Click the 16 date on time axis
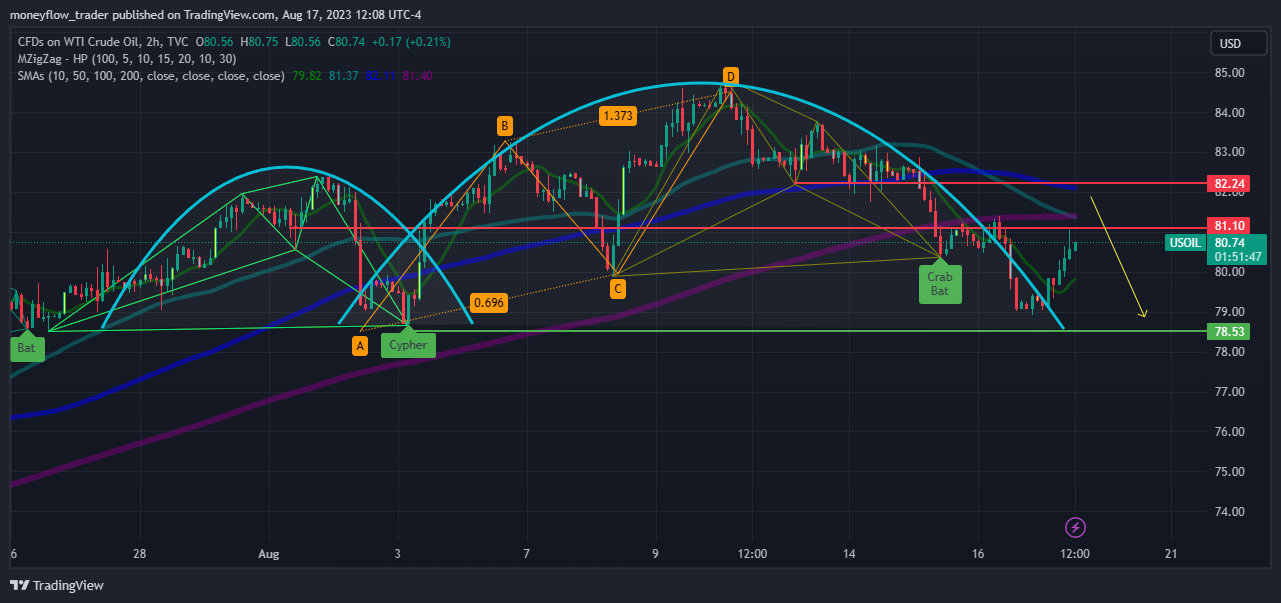 click(978, 554)
